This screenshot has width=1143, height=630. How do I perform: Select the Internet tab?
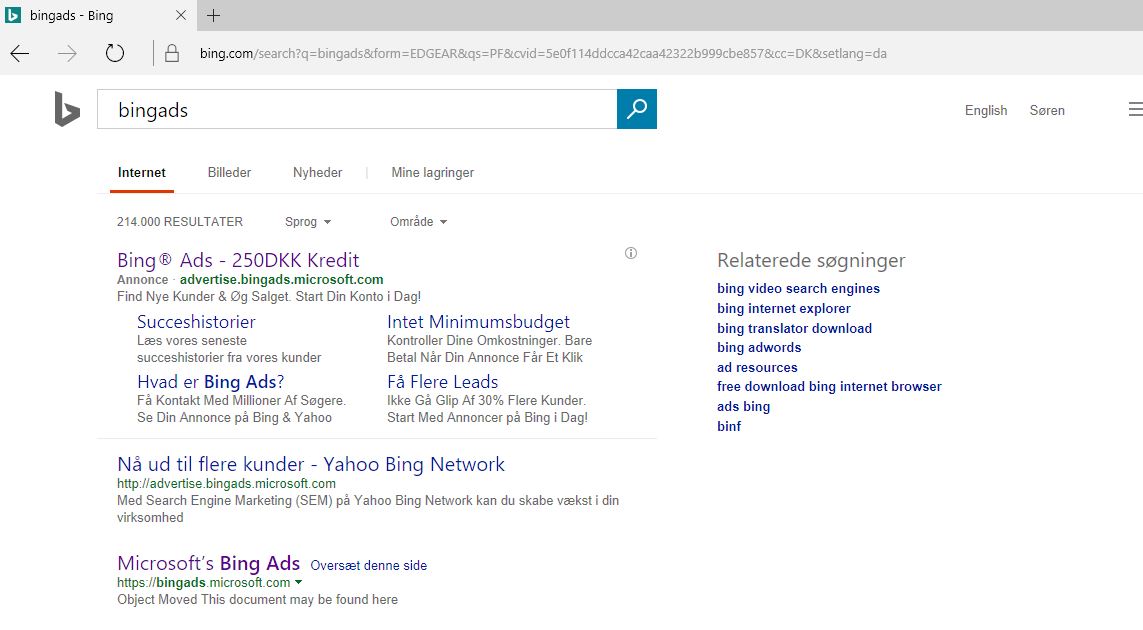[141, 173]
